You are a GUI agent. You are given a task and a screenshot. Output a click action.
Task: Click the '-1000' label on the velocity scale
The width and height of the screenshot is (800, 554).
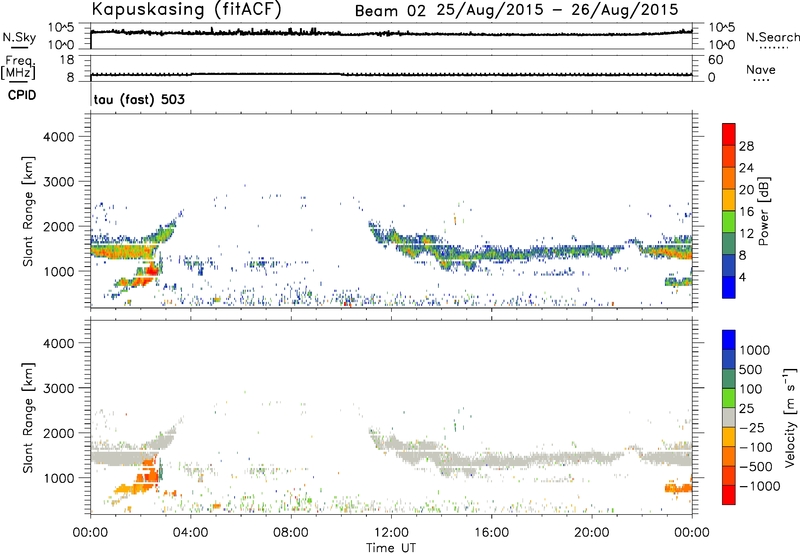[760, 486]
